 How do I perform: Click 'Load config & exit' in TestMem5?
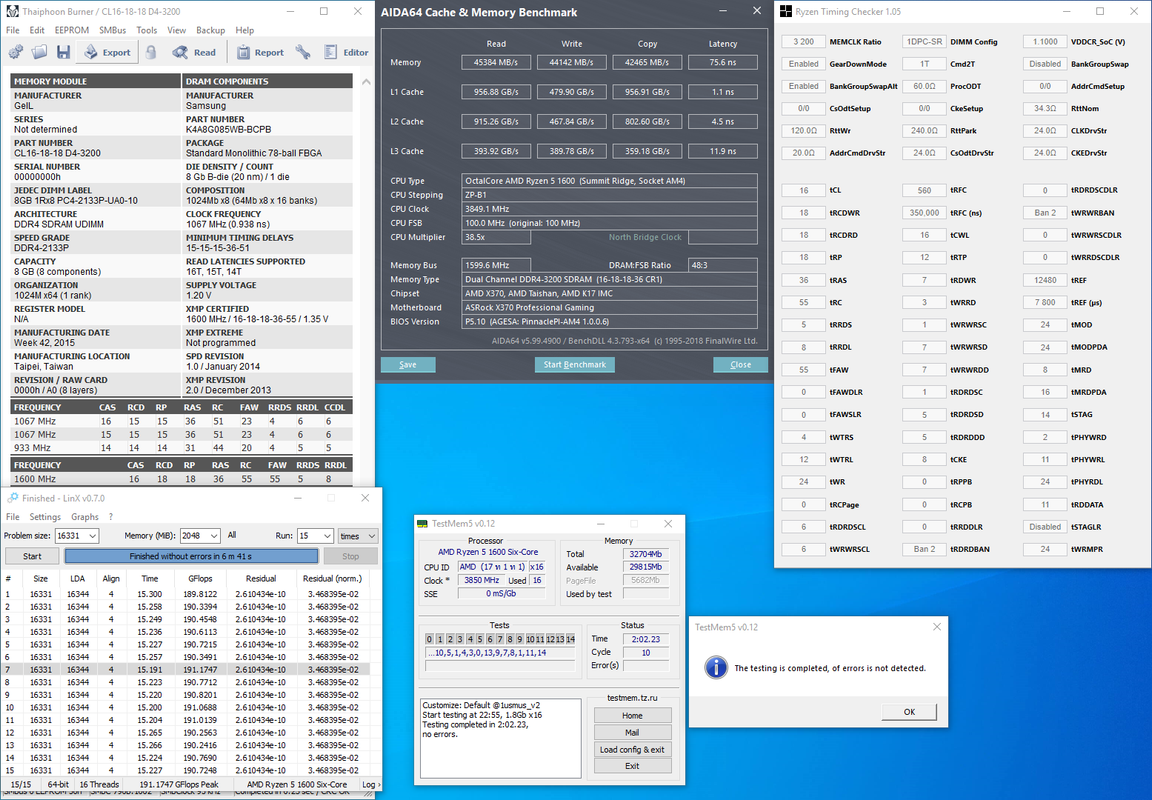click(x=633, y=749)
